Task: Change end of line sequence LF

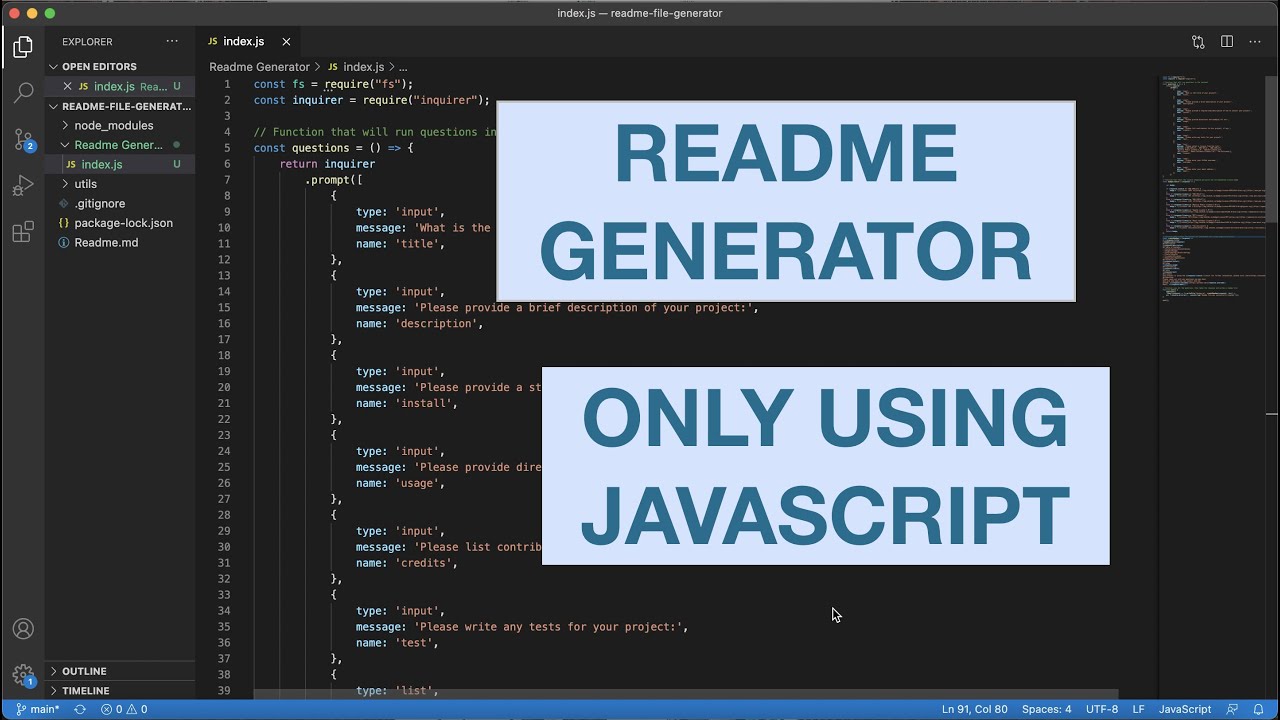Action: pos(1138,709)
